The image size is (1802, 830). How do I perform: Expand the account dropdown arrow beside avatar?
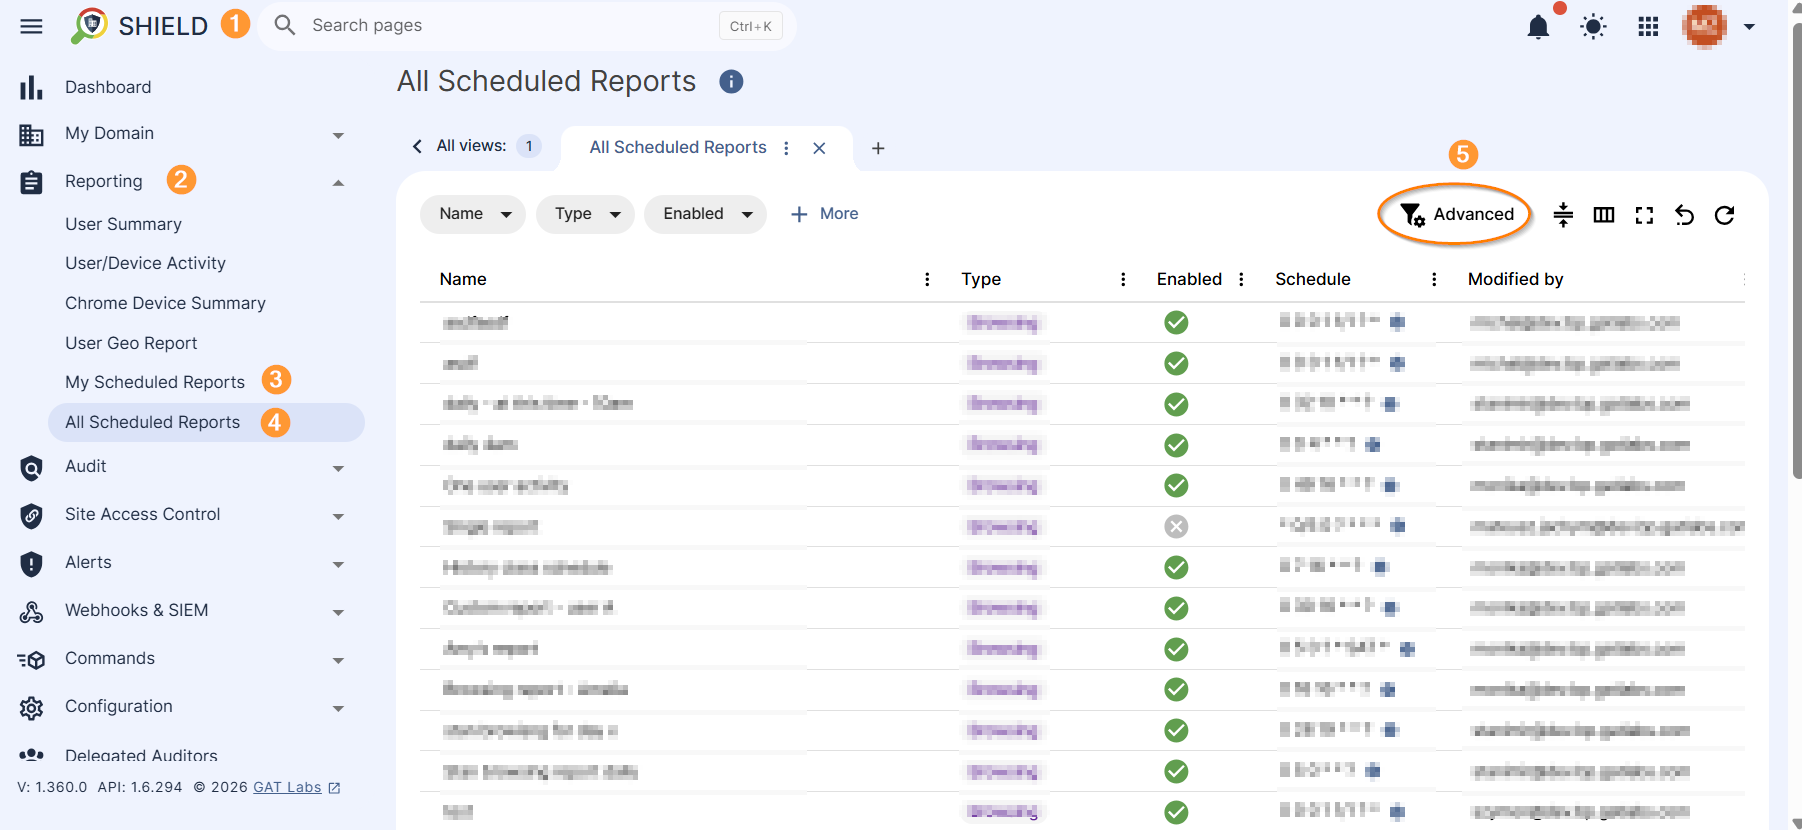(1749, 27)
